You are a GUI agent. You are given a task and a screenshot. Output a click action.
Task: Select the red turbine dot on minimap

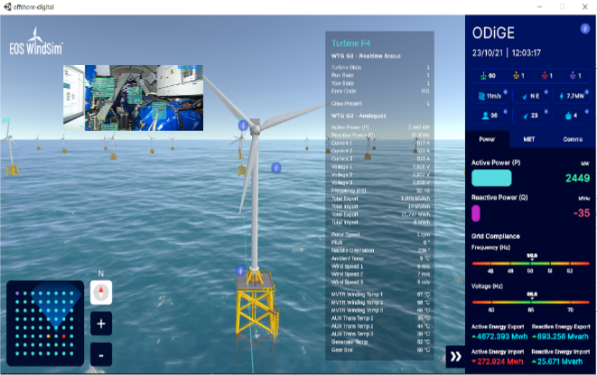click(64, 336)
